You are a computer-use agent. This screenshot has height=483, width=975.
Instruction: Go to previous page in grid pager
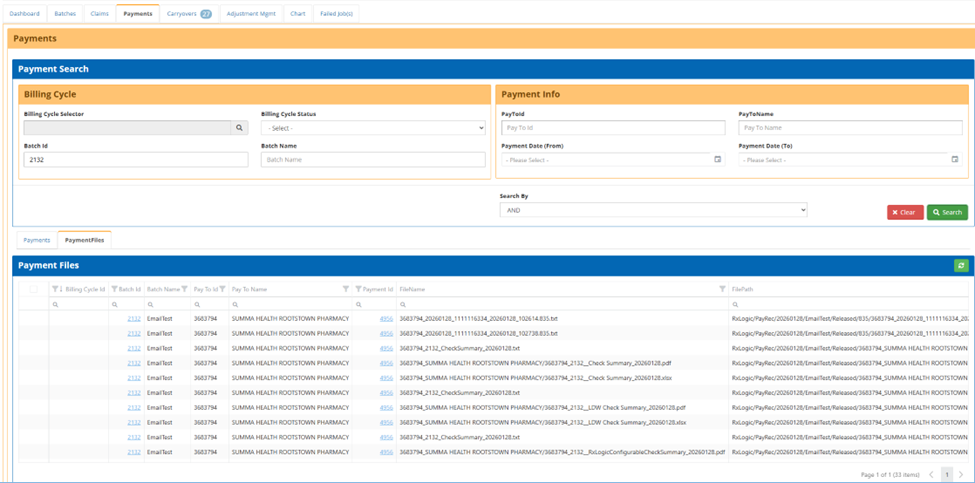(x=931, y=474)
